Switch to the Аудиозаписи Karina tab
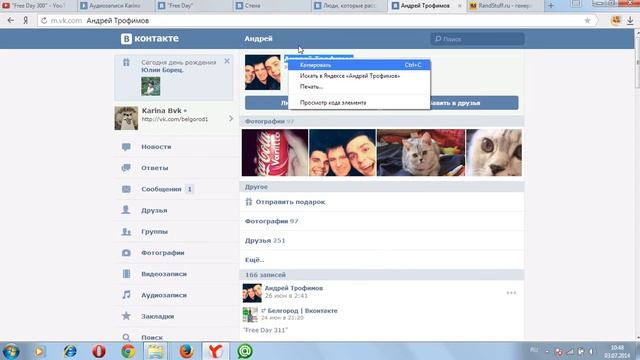 pyautogui.click(x=115, y=6)
